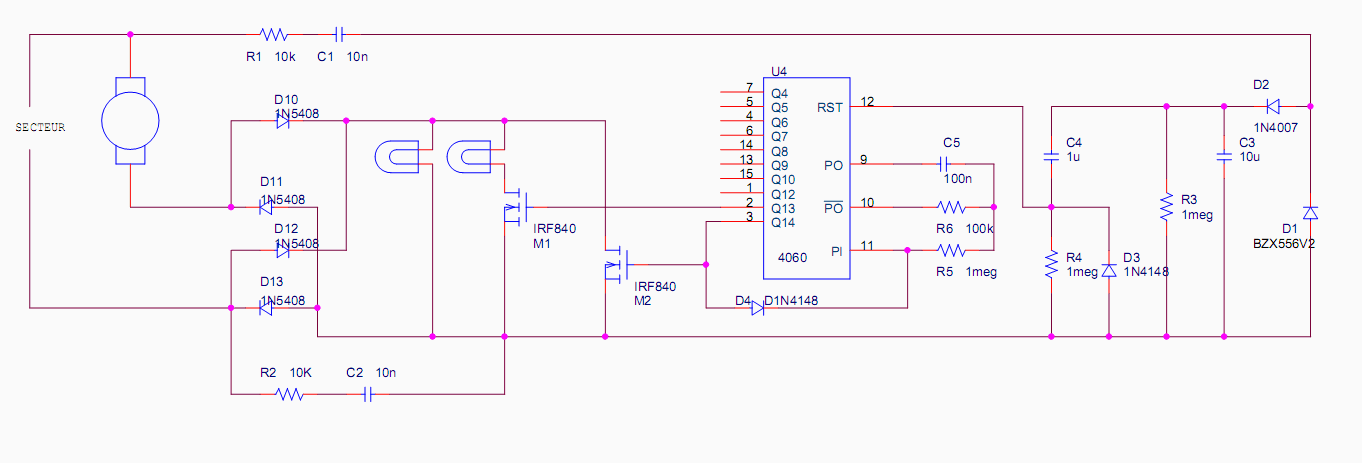
Task: Click the R1 10k resistor symbol
Action: point(273,35)
